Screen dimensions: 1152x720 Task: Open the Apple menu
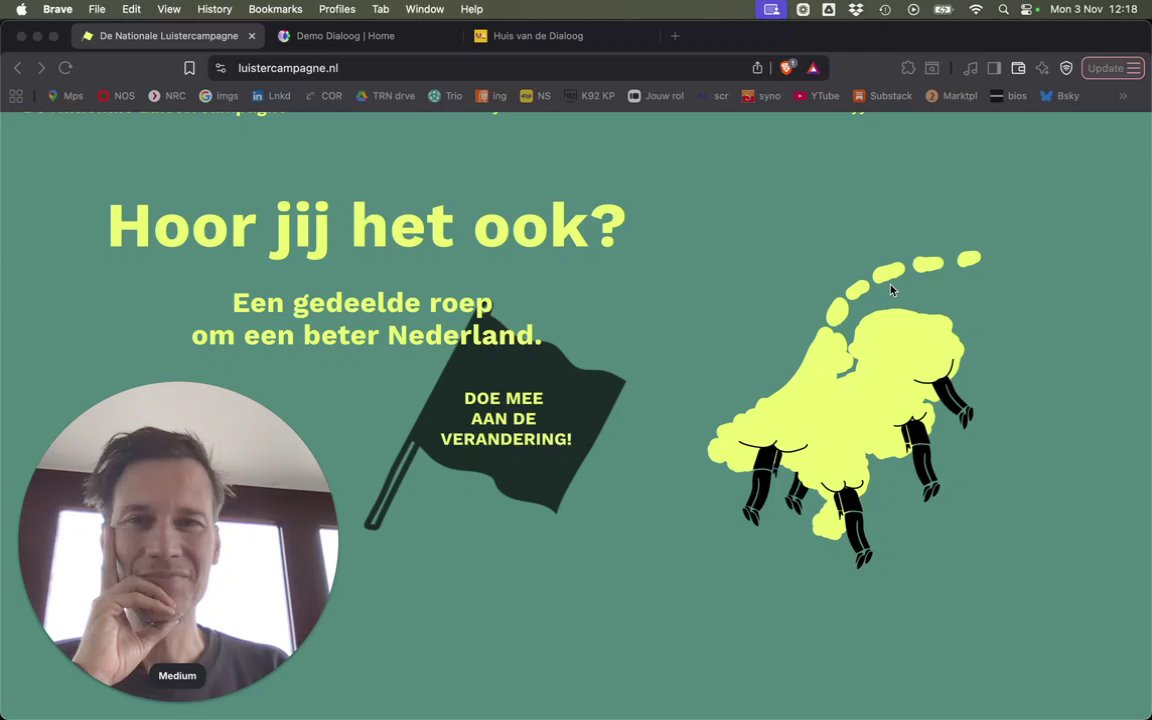coord(21,10)
